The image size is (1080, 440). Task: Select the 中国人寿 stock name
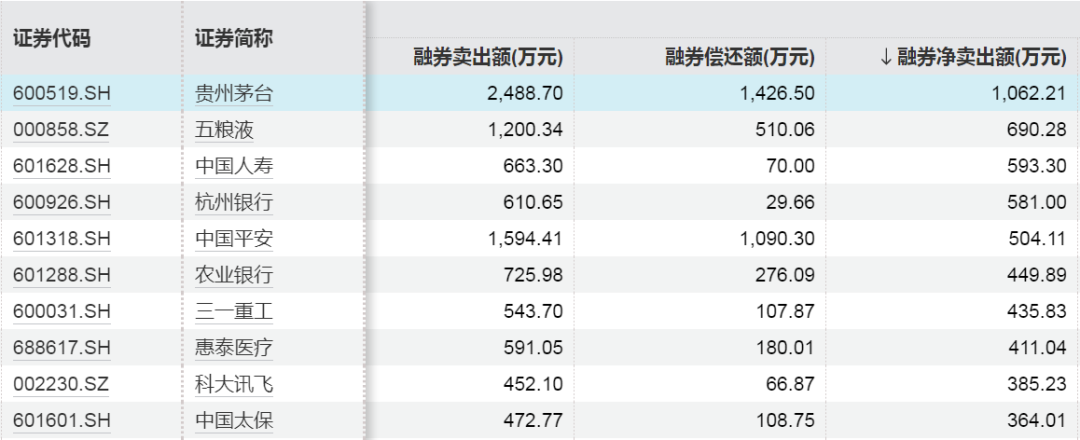(x=234, y=166)
